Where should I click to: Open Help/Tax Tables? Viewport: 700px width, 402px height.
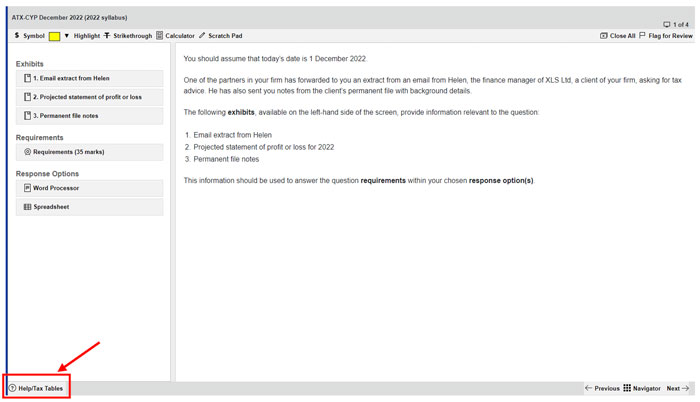(x=36, y=388)
